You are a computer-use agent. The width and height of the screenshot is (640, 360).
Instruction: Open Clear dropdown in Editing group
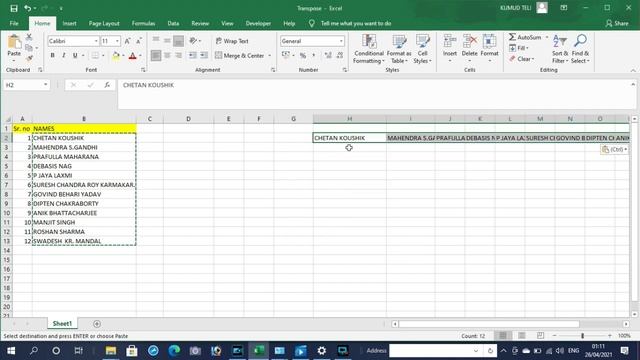522,59
